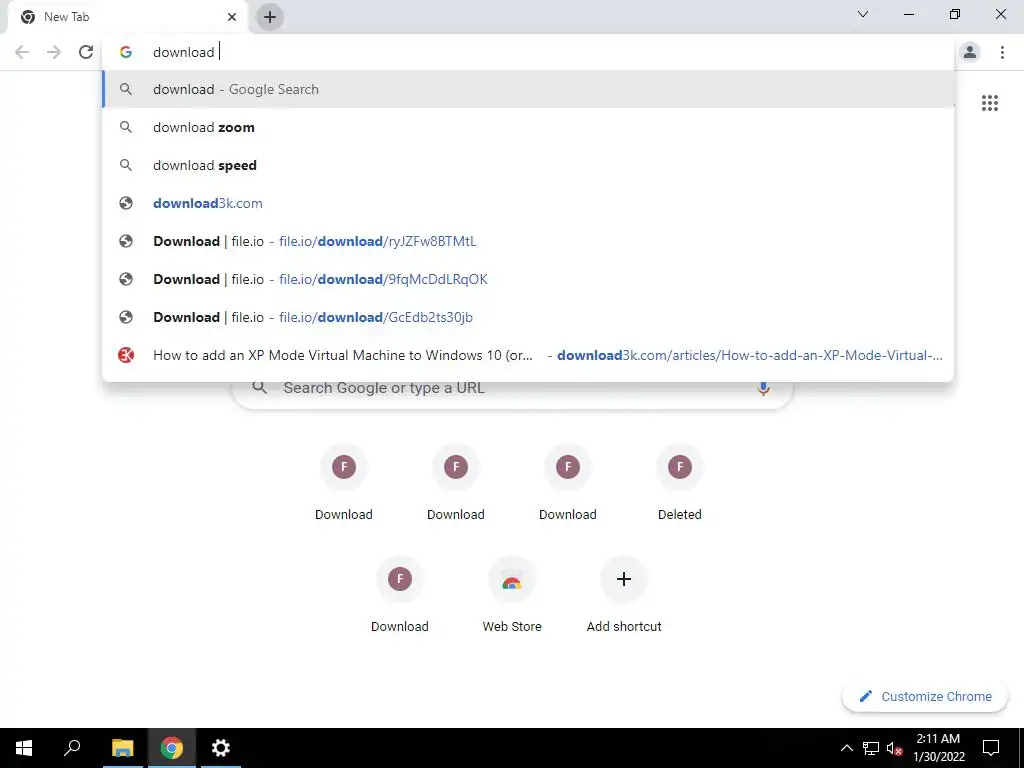Viewport: 1024px width, 768px height.
Task: Open a new tab with plus button
Action: (270, 17)
